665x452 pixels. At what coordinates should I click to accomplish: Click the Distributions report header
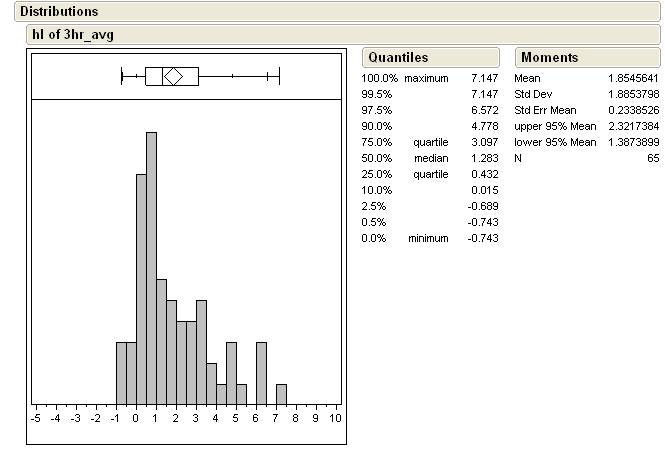tap(60, 12)
